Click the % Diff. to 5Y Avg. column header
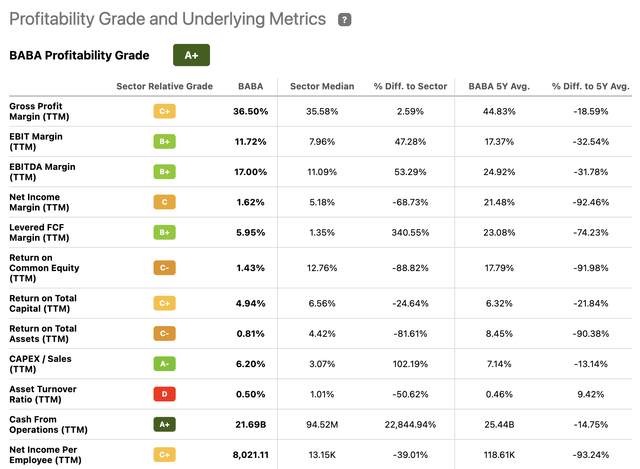The height and width of the screenshot is (469, 640). 588,86
